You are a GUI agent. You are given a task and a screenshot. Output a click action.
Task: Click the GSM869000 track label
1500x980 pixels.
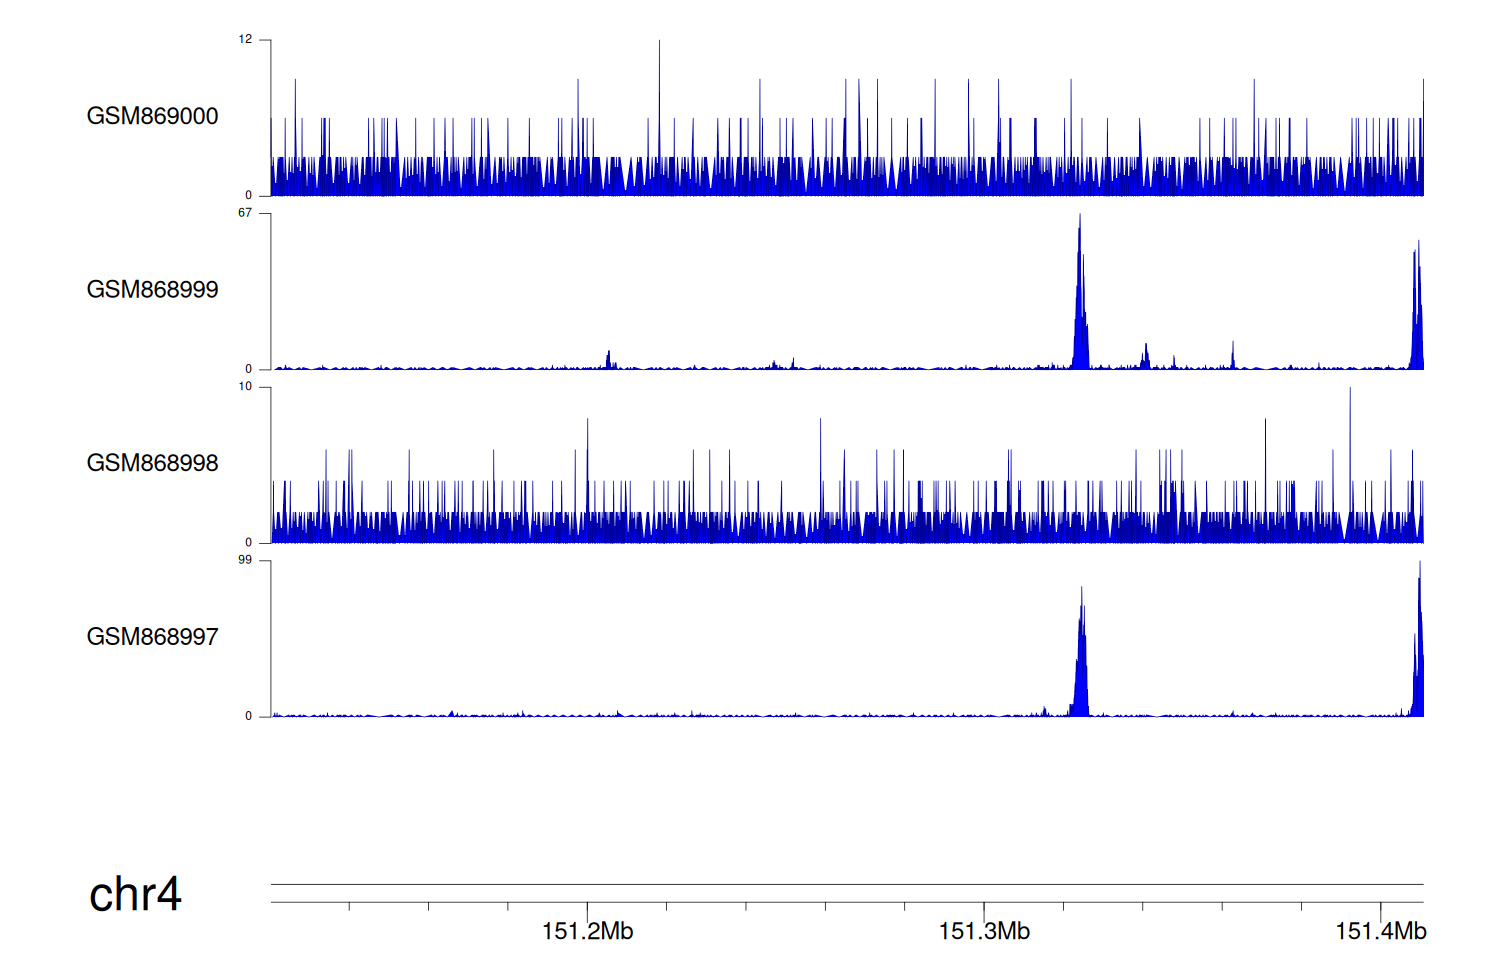tap(152, 116)
